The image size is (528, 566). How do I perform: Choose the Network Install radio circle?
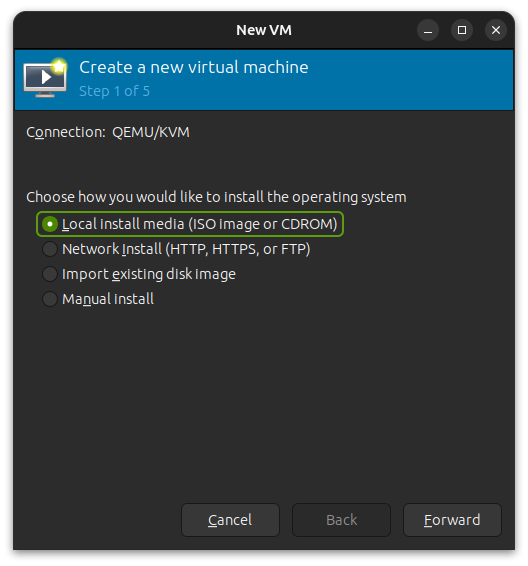click(x=50, y=249)
